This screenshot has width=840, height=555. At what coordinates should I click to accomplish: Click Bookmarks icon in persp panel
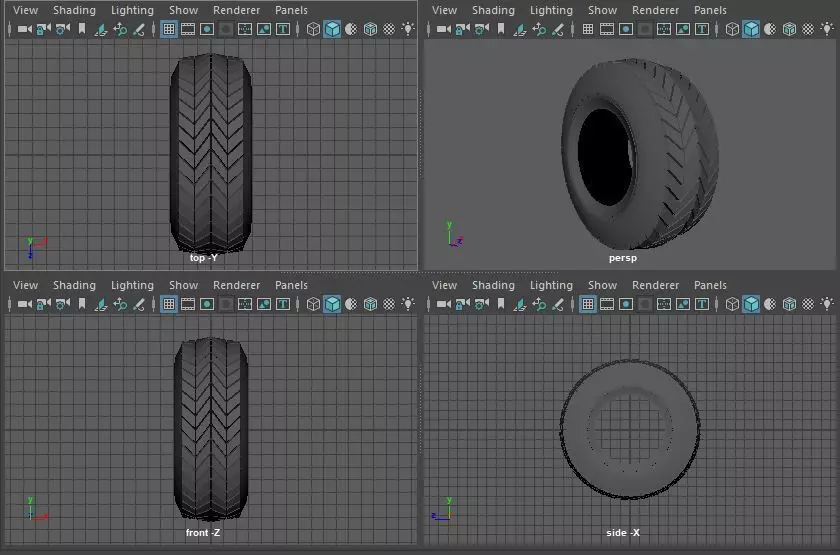501,29
